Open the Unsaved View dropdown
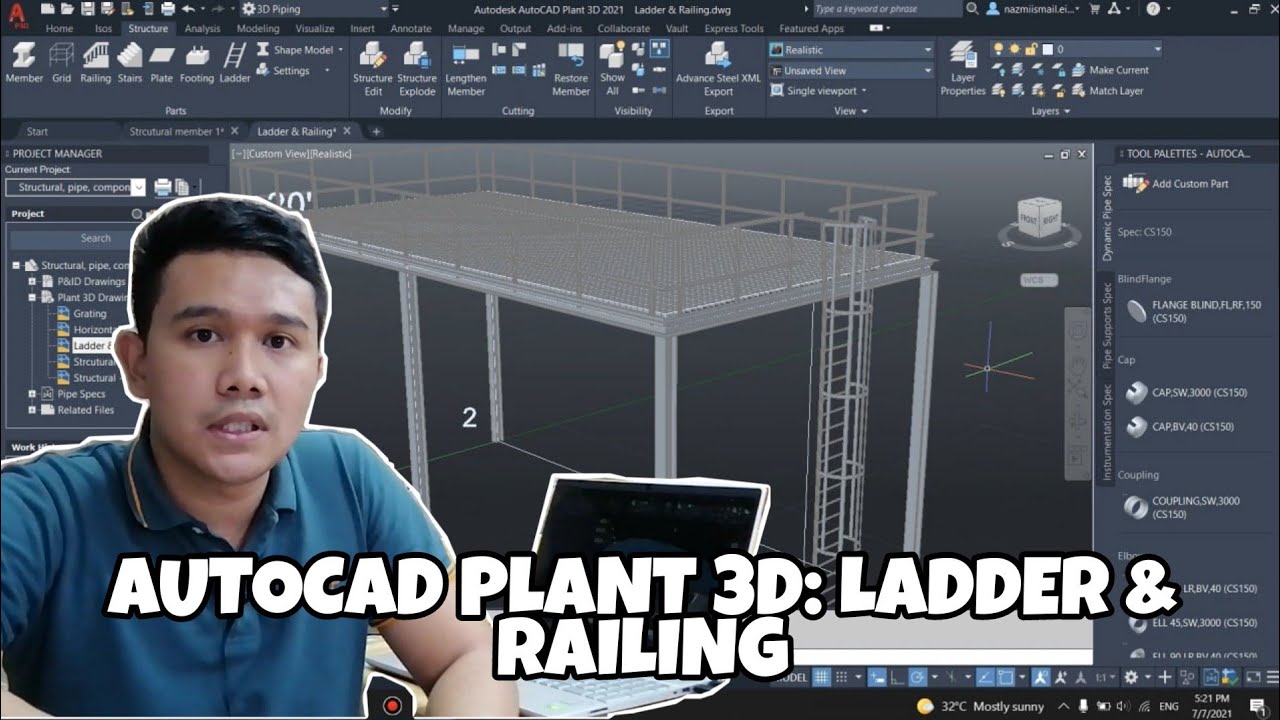 pyautogui.click(x=851, y=71)
